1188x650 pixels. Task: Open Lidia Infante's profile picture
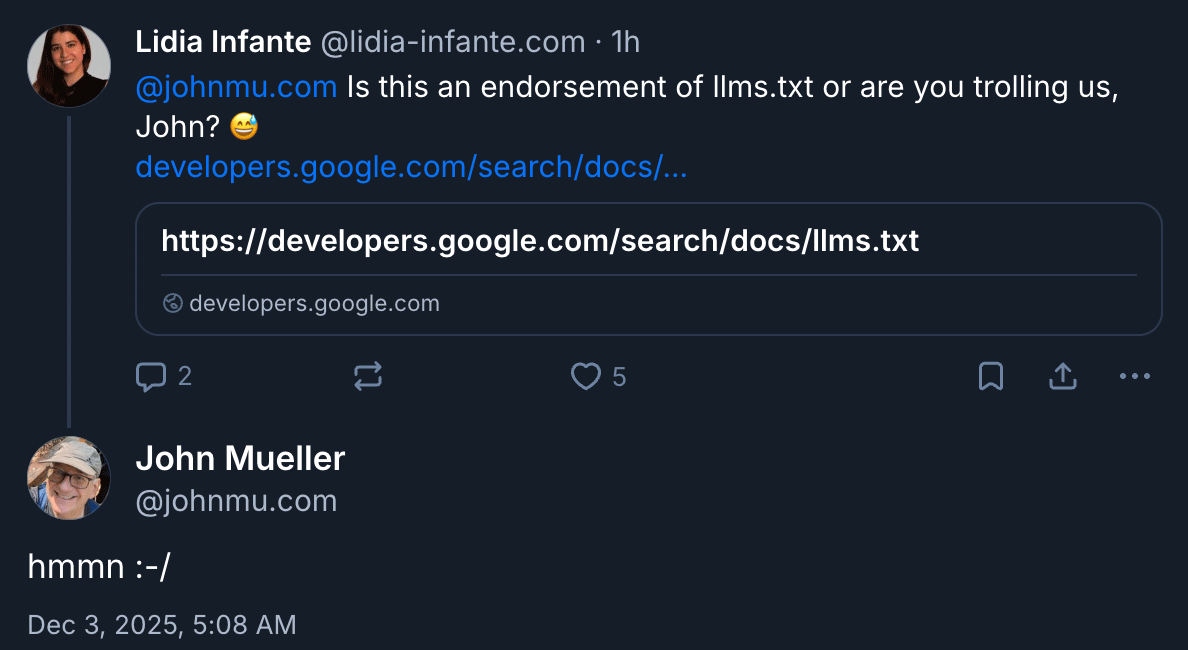[x=68, y=65]
